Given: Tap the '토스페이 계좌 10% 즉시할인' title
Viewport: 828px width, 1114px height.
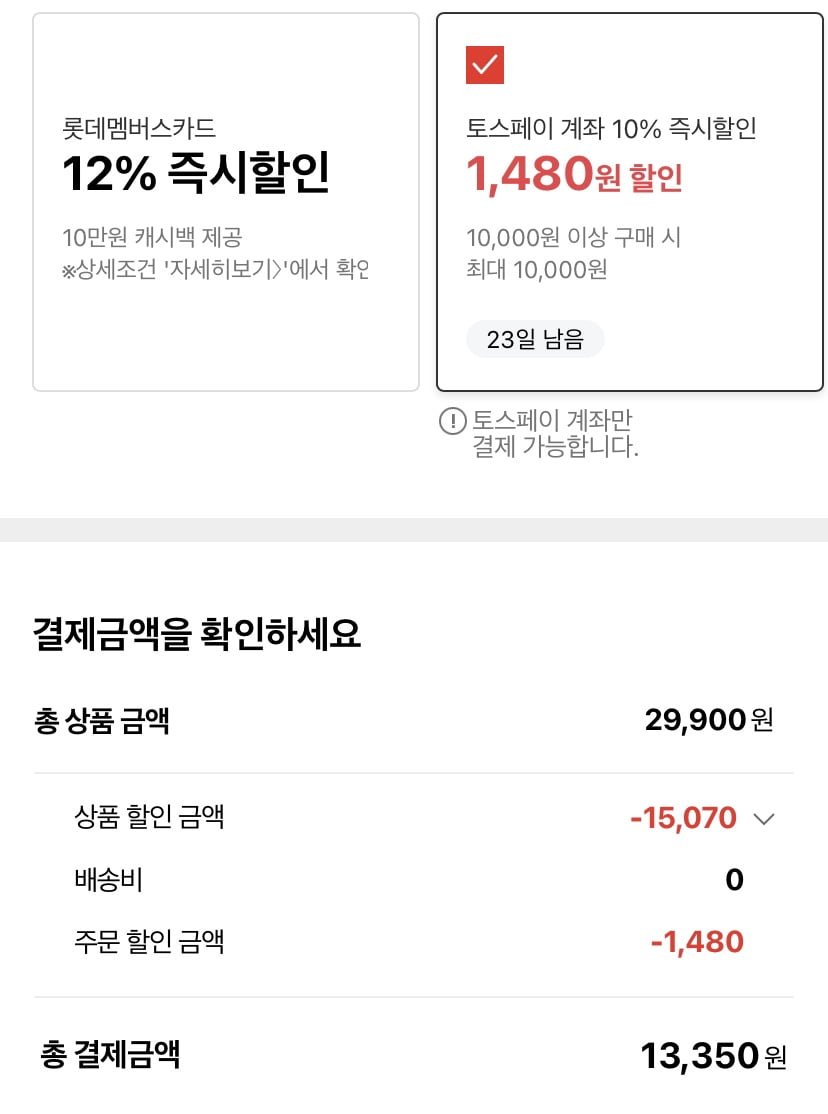Looking at the screenshot, I should coord(611,128).
